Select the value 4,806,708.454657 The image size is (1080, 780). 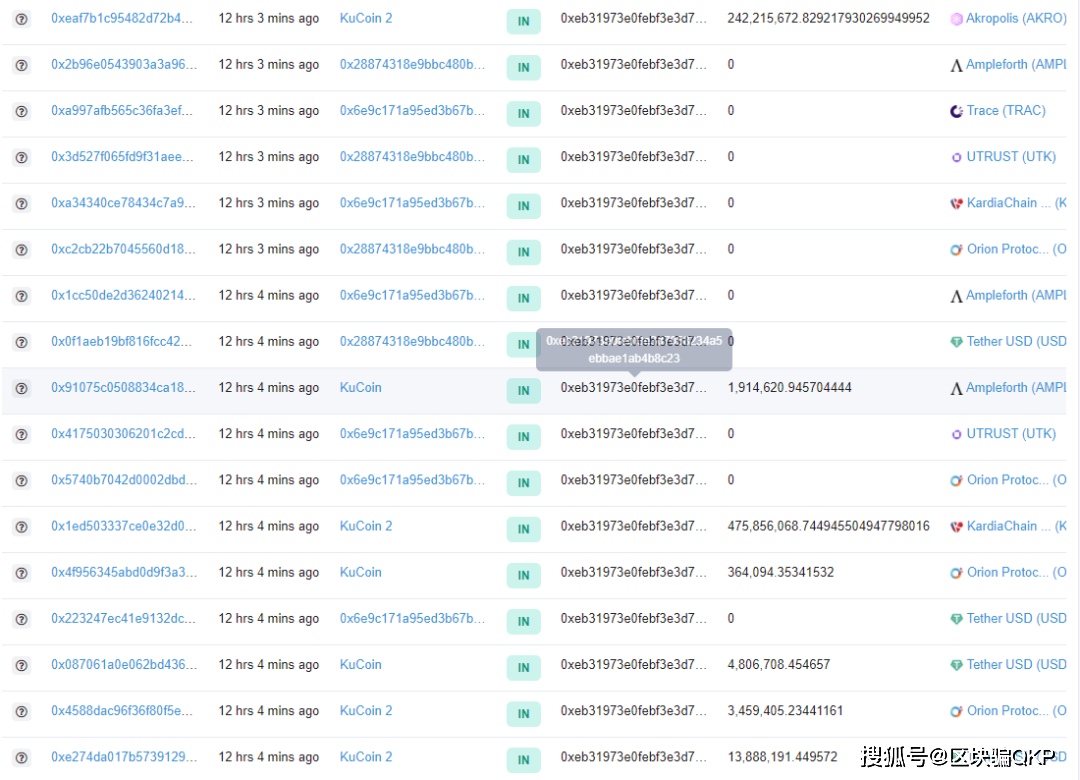(x=778, y=665)
